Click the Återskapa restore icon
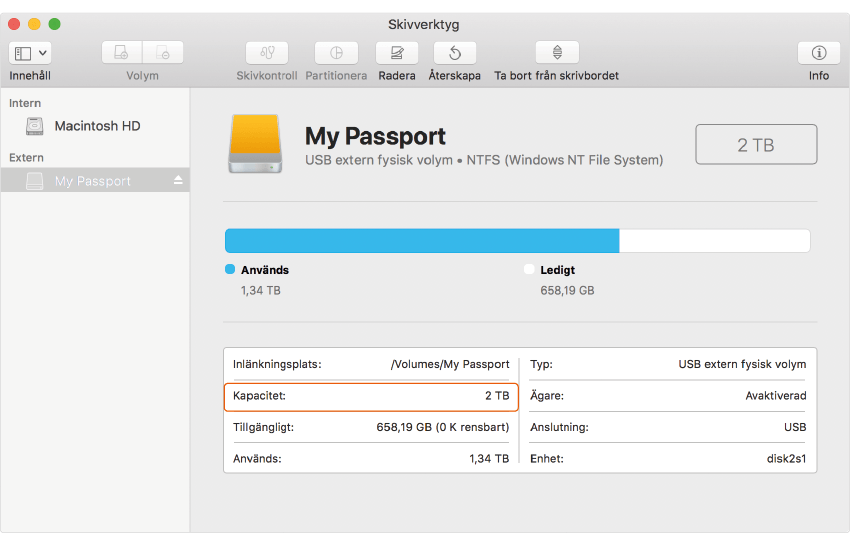The height and width of the screenshot is (545, 850). pyautogui.click(x=454, y=53)
